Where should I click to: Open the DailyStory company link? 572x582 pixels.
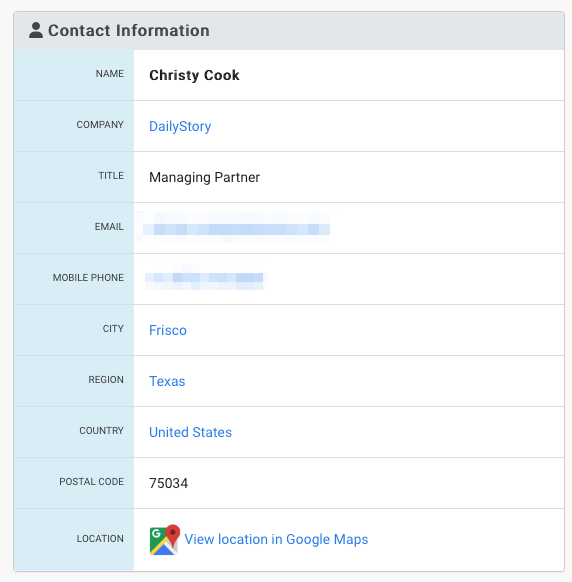tap(180, 127)
